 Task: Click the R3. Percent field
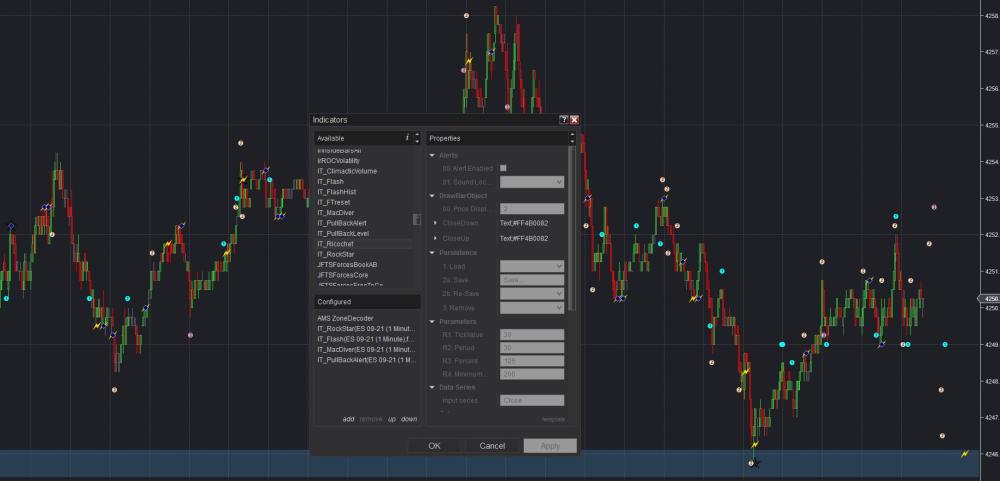tap(532, 361)
